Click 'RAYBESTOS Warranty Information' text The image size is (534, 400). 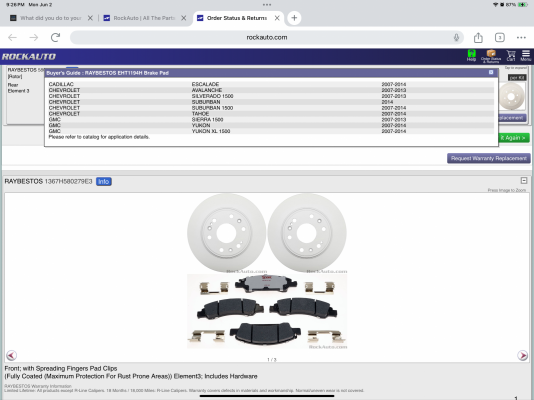38,386
